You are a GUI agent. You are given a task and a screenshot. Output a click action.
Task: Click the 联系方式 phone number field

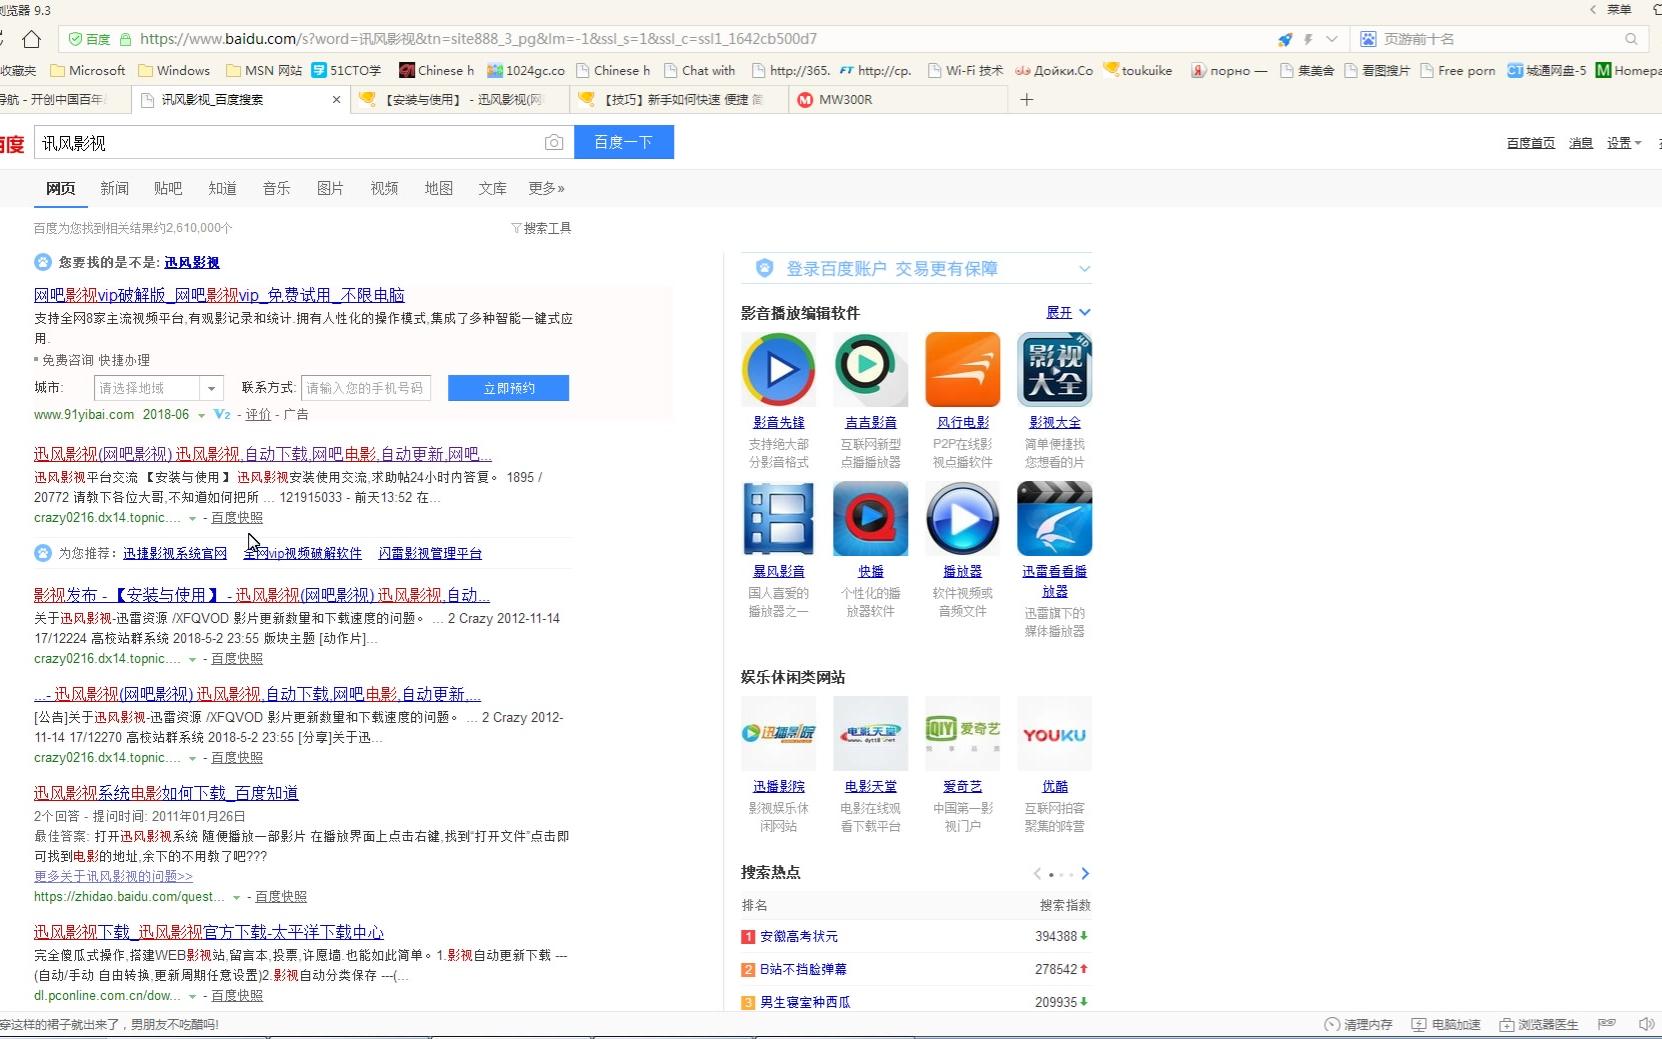pyautogui.click(x=366, y=388)
